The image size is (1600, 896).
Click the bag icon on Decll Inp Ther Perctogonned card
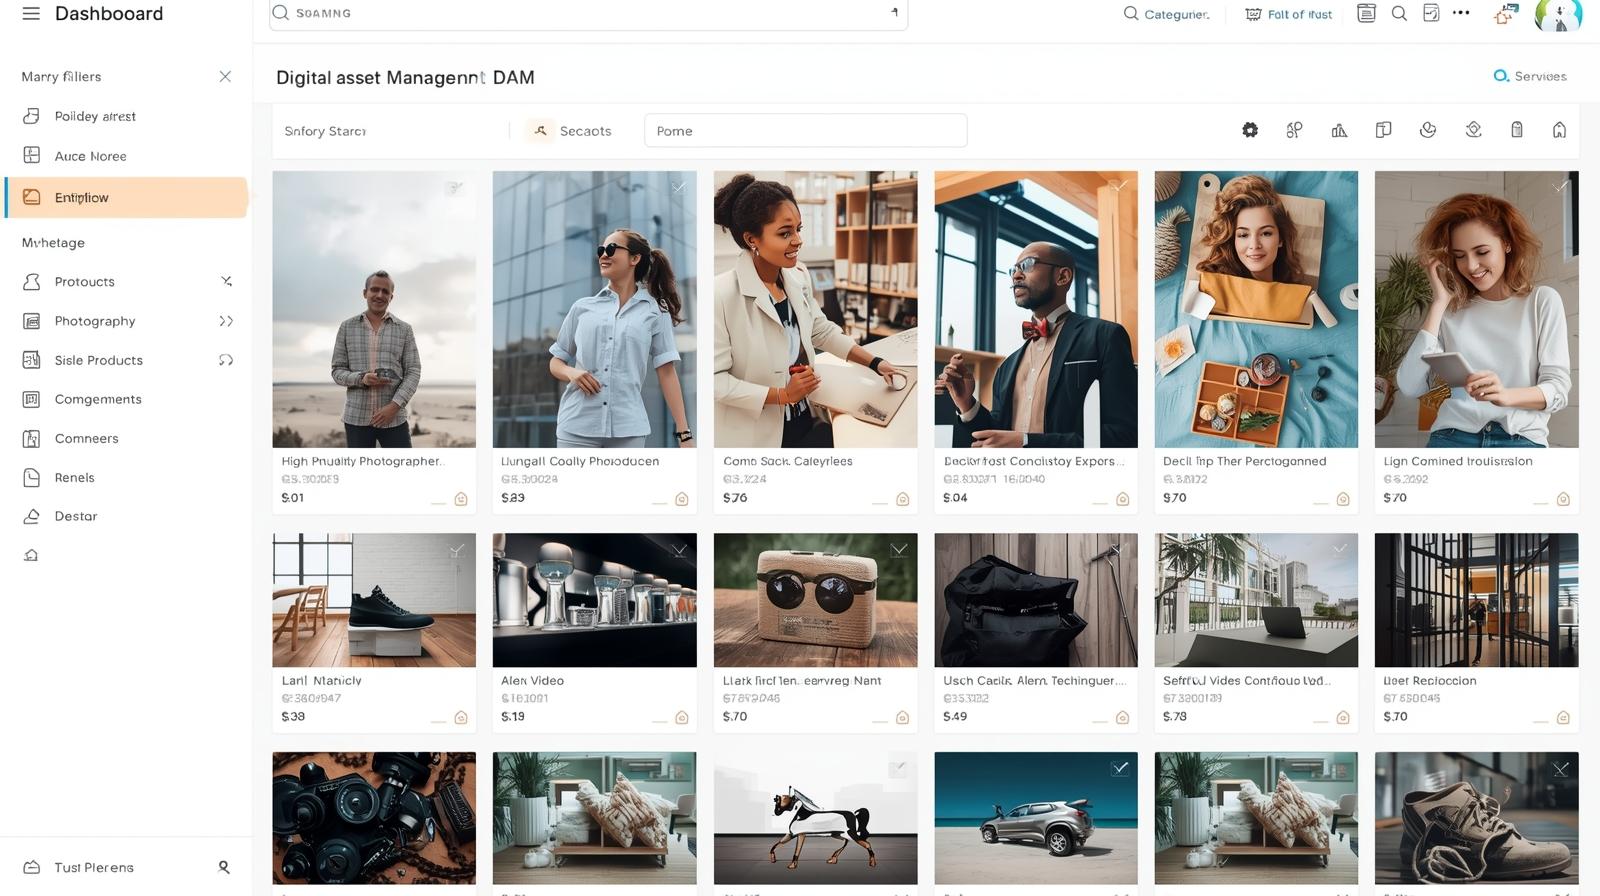pos(1343,499)
